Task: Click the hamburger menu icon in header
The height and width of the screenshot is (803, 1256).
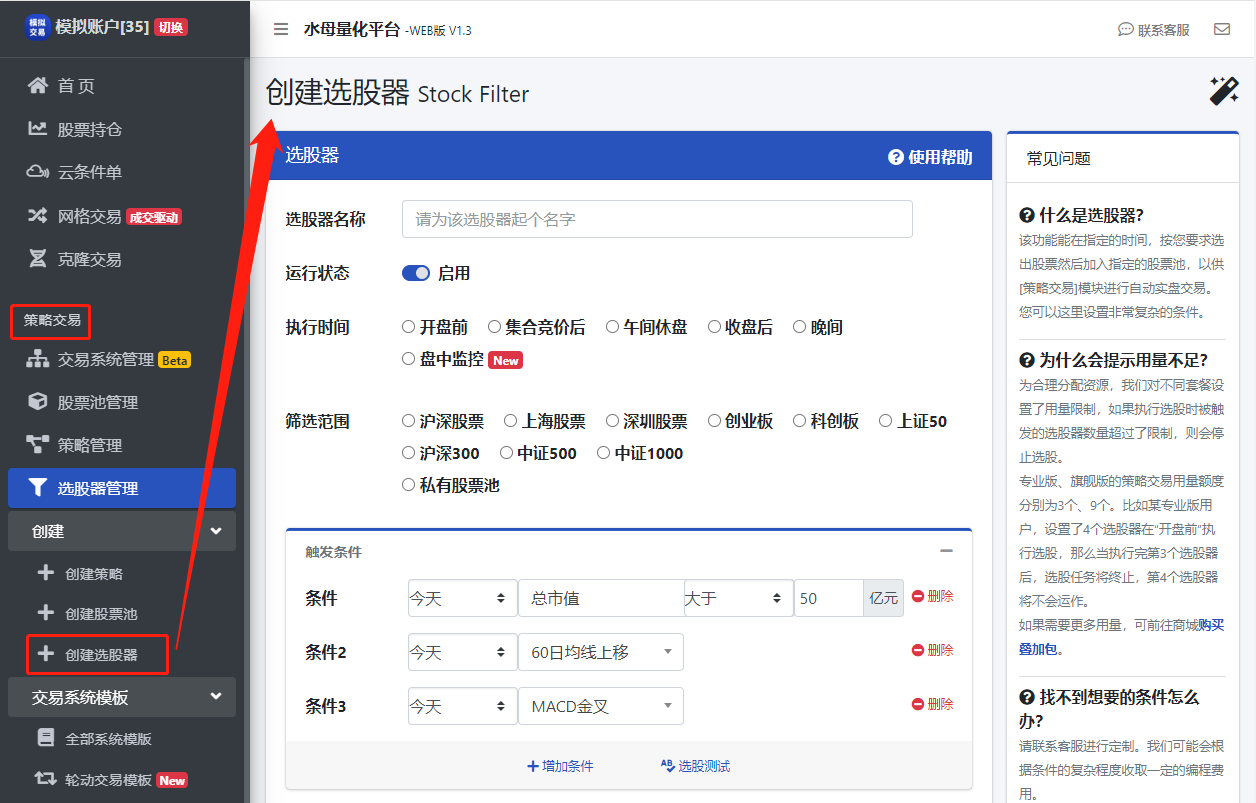Action: 281,29
